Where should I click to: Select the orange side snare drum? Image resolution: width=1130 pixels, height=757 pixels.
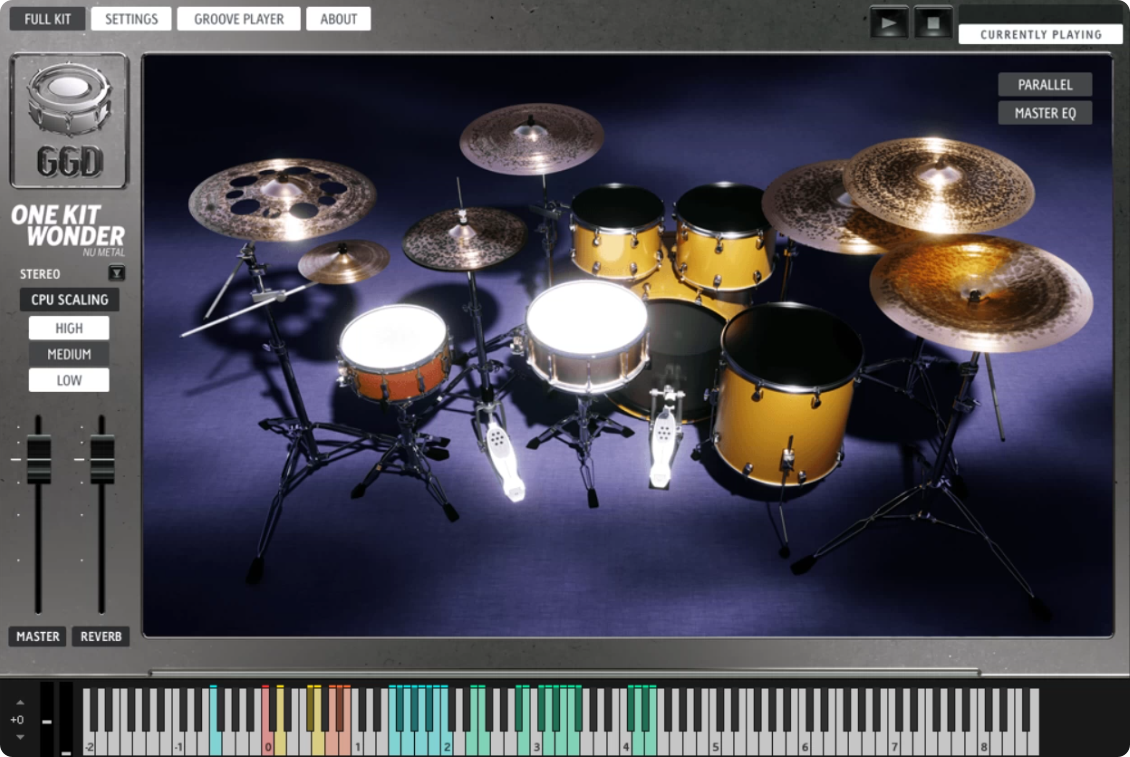point(394,353)
